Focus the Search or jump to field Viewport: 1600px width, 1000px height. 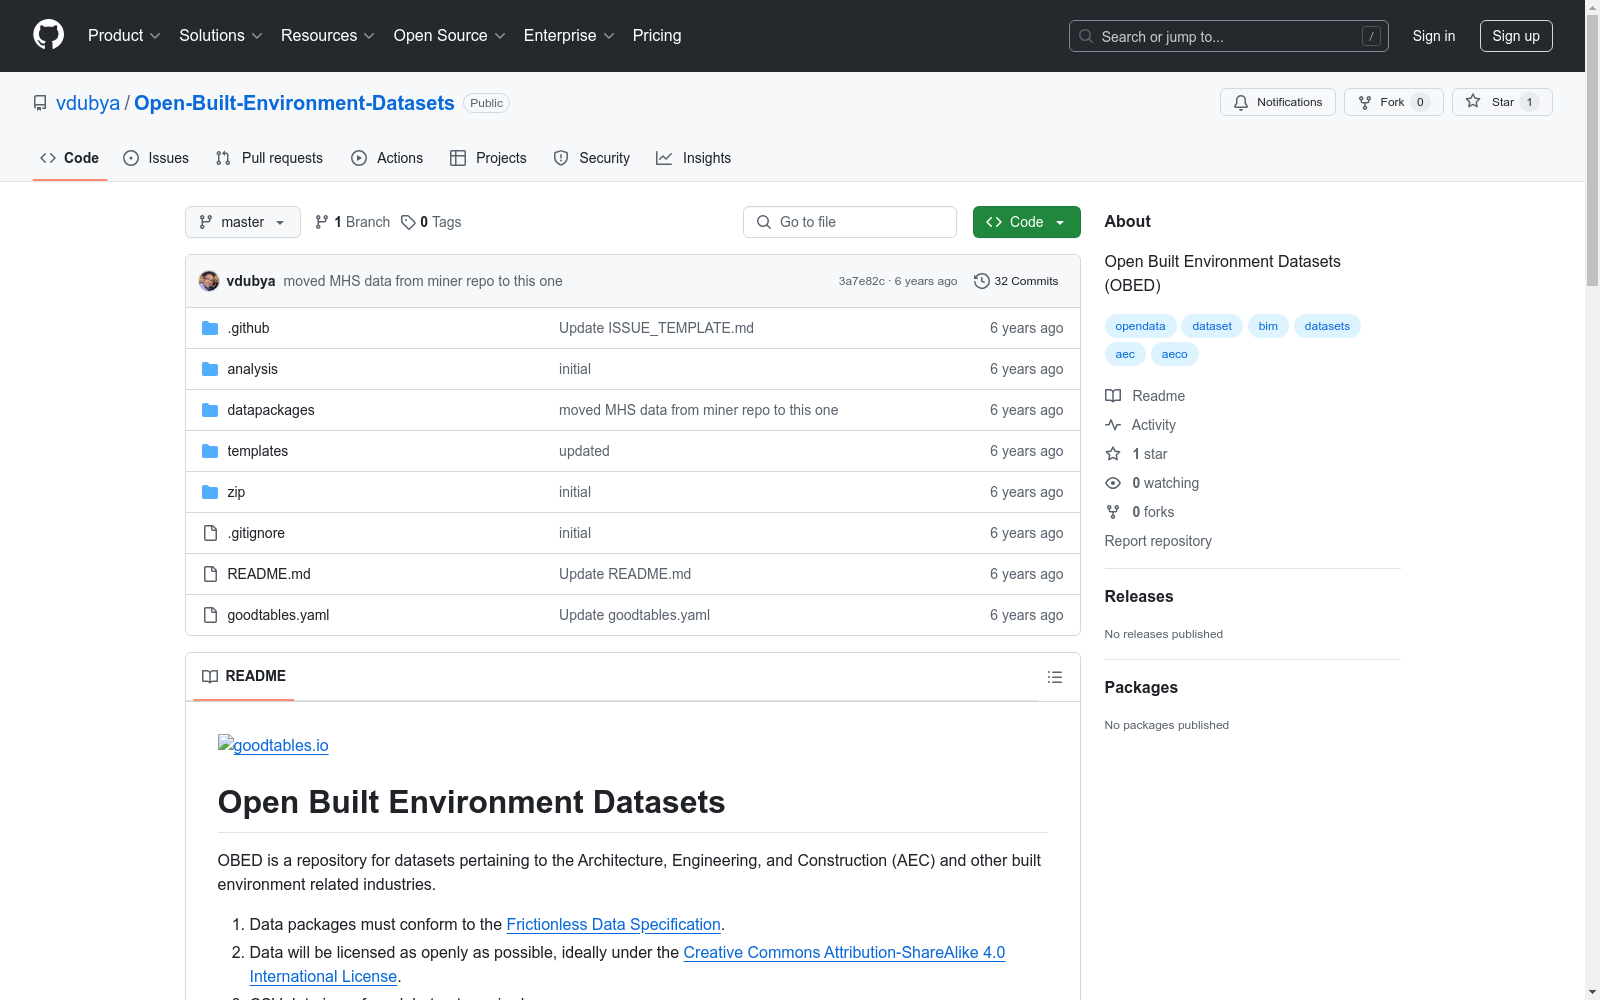1229,36
